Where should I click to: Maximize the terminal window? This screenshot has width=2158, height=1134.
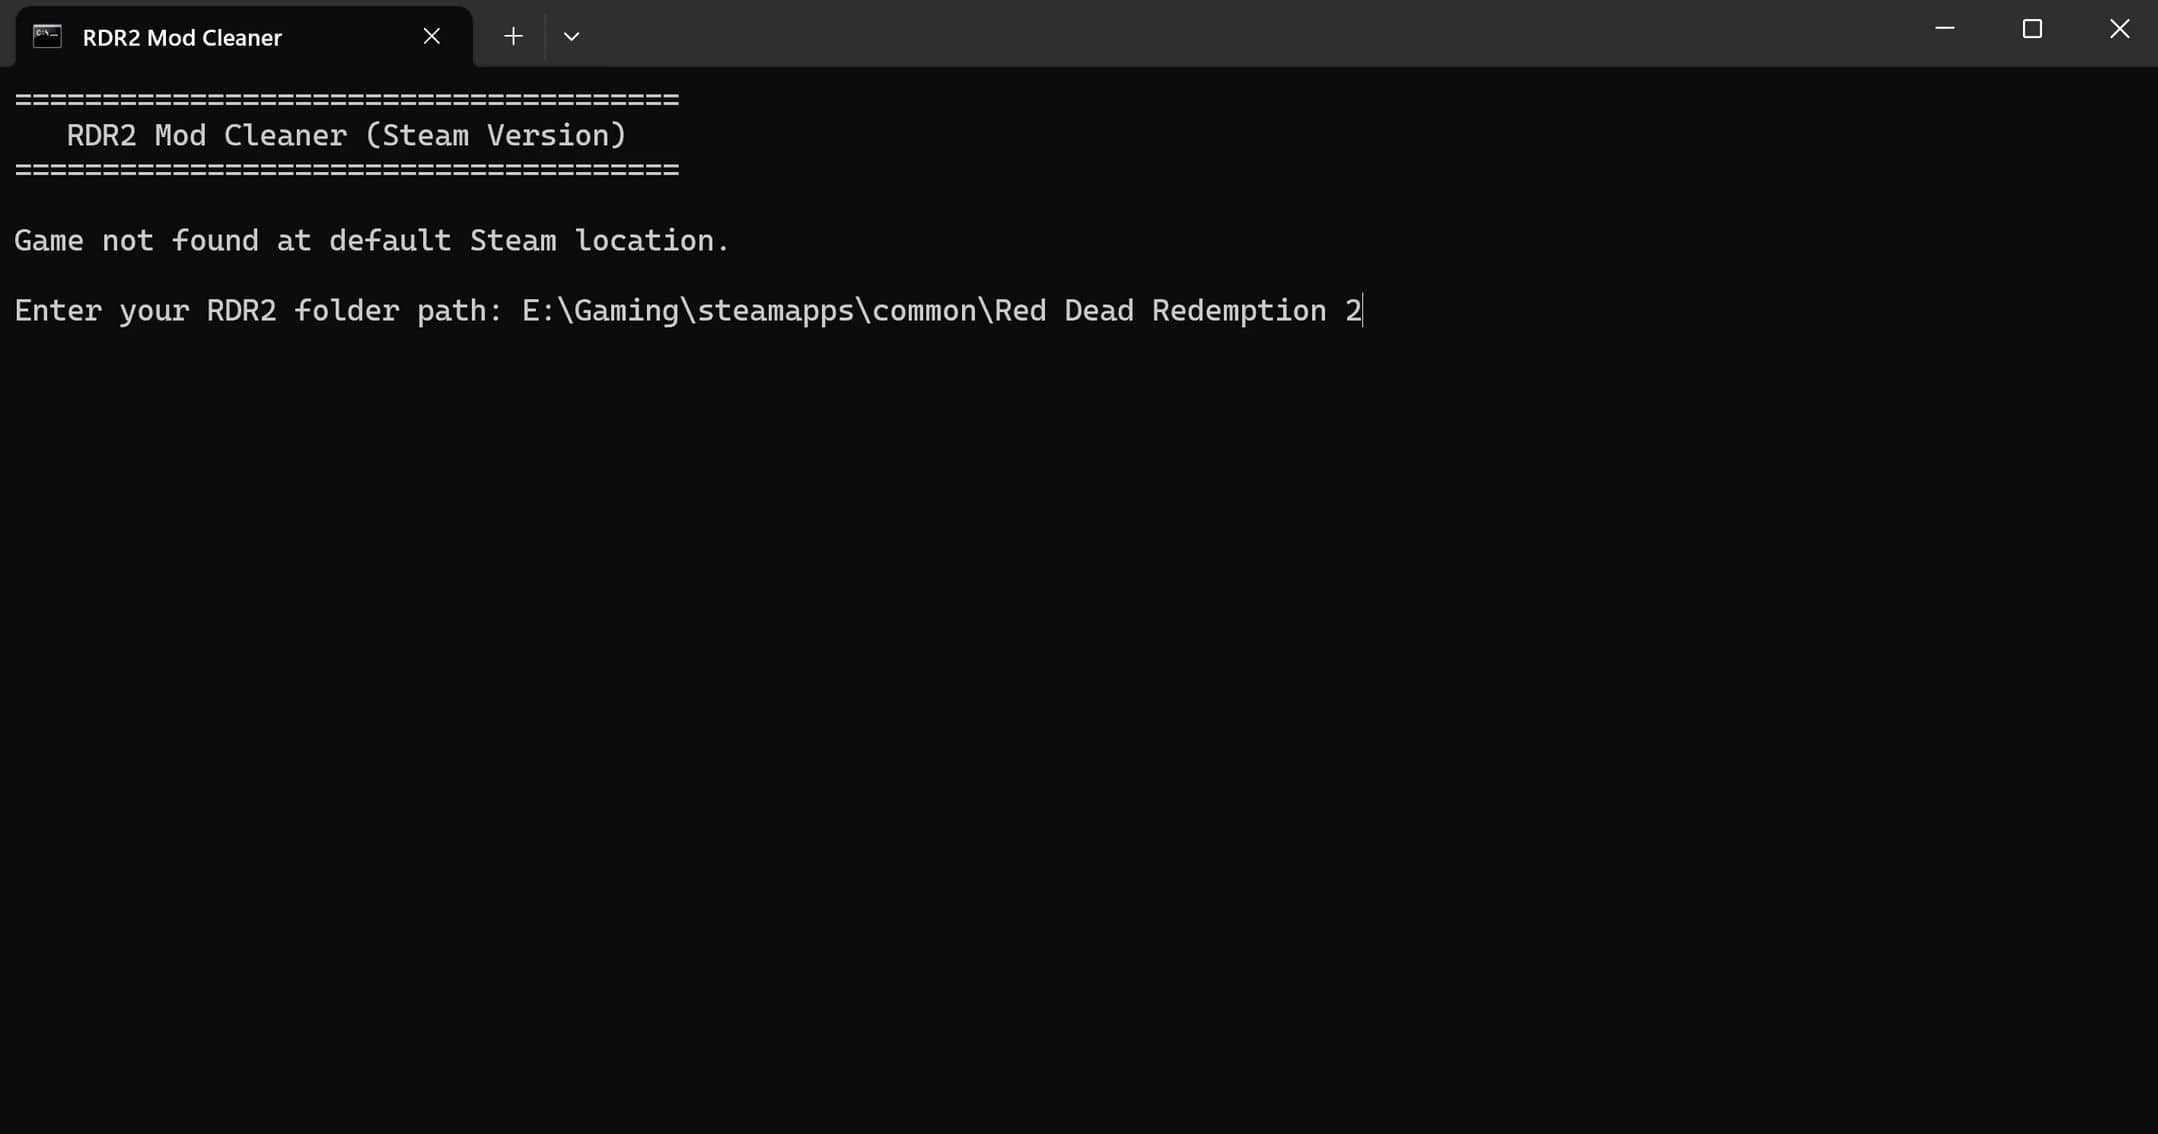coord(2031,29)
